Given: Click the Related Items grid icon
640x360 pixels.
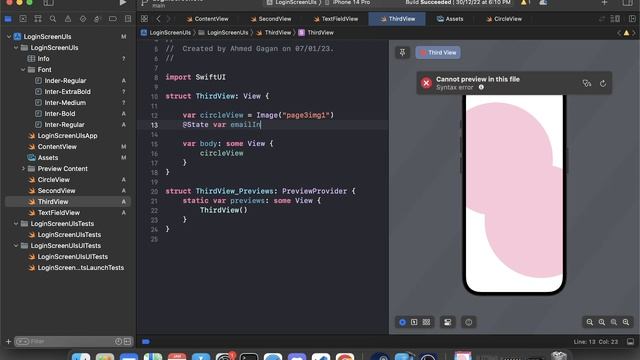Looking at the screenshot, I should pos(144,19).
